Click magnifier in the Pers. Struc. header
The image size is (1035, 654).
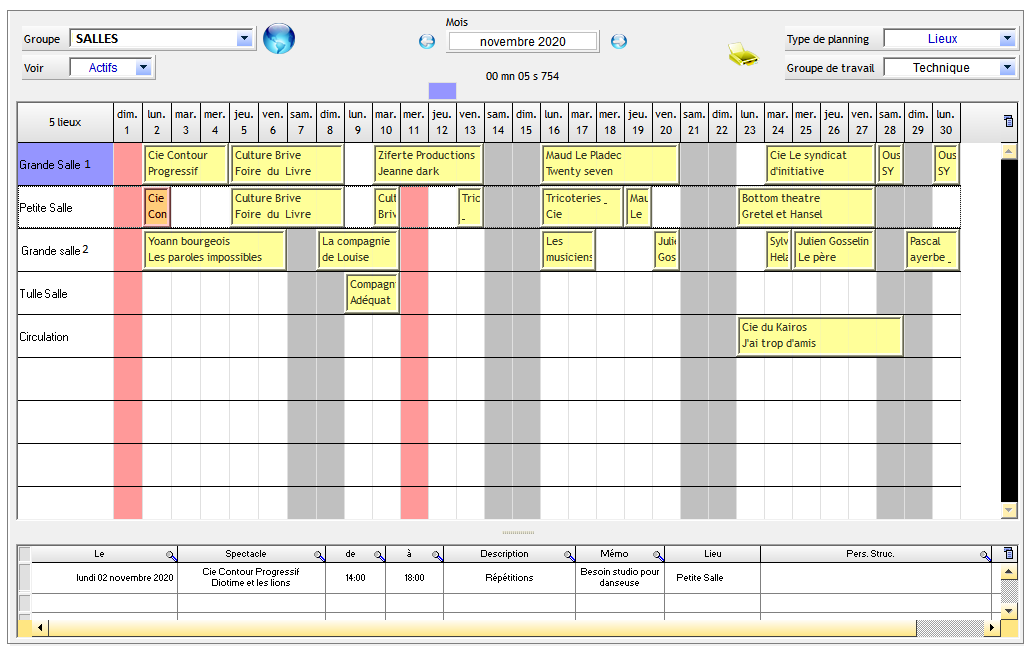[x=985, y=554]
